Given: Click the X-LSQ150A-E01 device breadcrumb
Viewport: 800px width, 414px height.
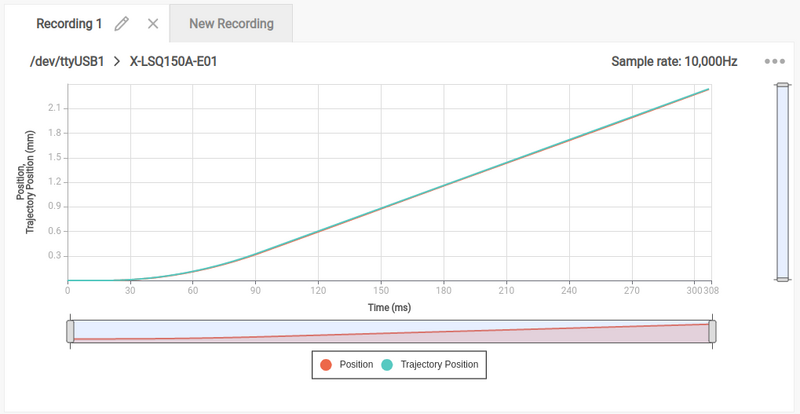Looking at the screenshot, I should click(173, 62).
